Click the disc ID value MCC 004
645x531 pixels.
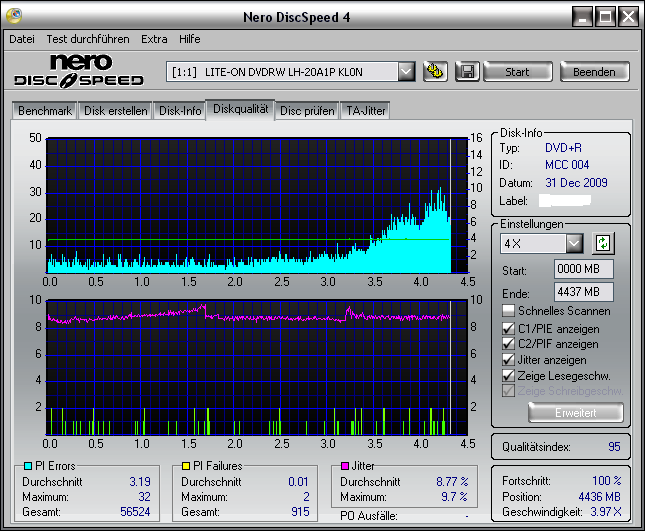567,165
